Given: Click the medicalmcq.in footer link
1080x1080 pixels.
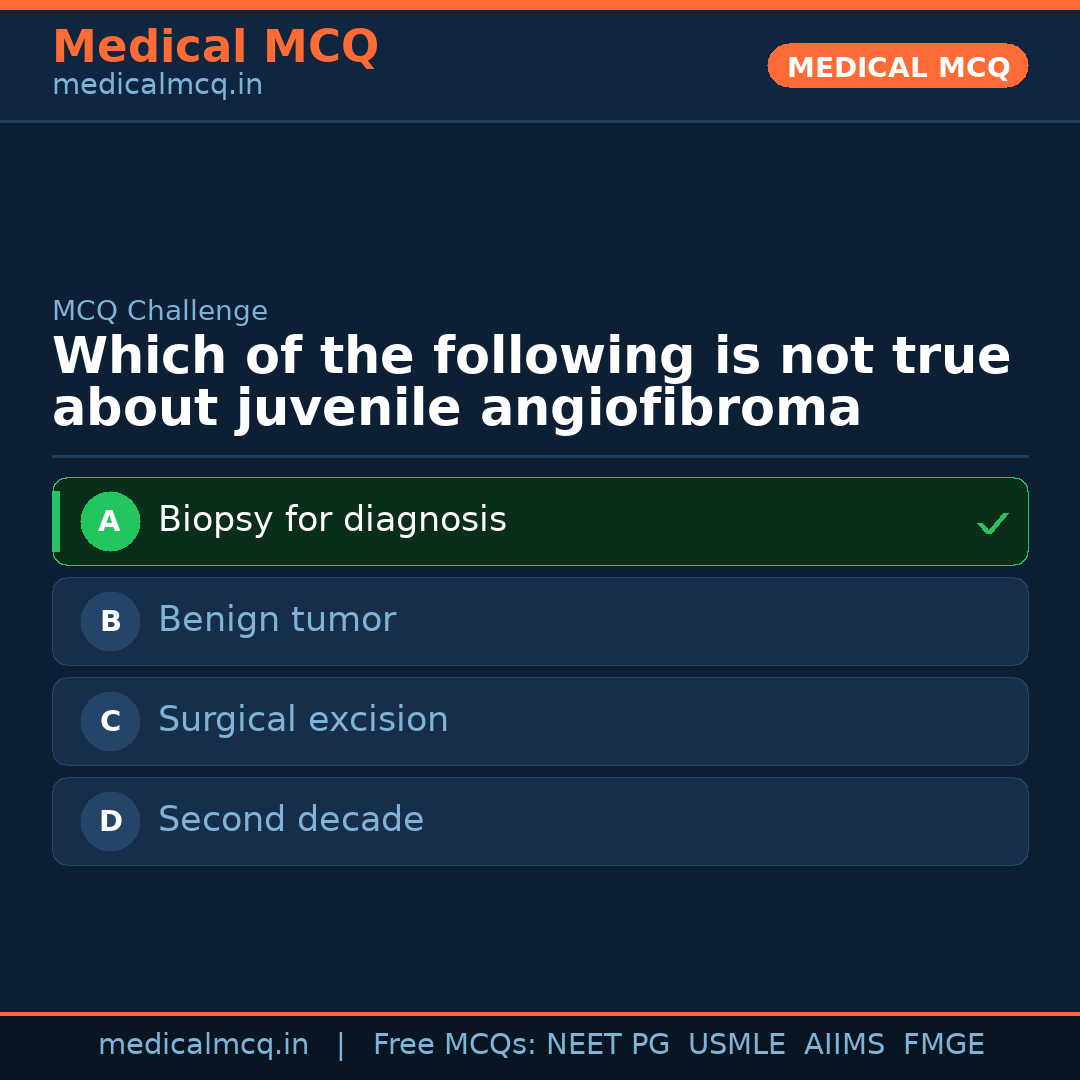Looking at the screenshot, I should pos(203,1044).
